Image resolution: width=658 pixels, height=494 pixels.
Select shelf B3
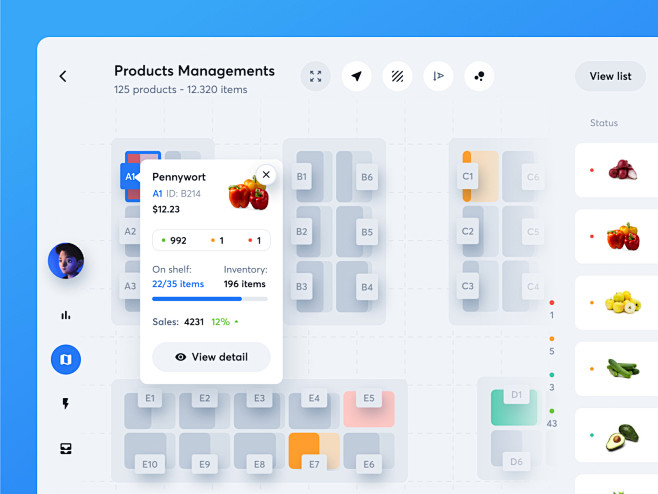[302, 287]
